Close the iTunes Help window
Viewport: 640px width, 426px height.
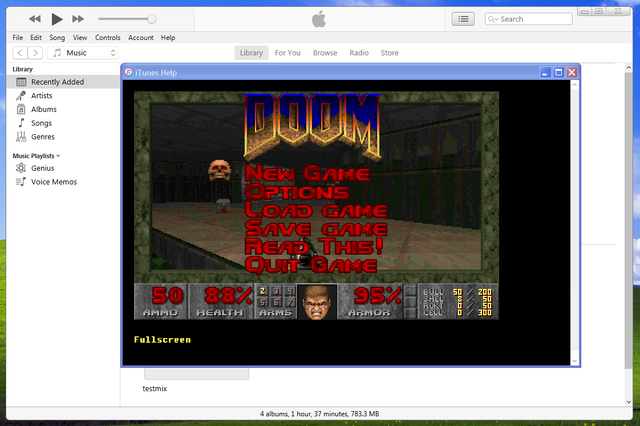(x=572, y=73)
